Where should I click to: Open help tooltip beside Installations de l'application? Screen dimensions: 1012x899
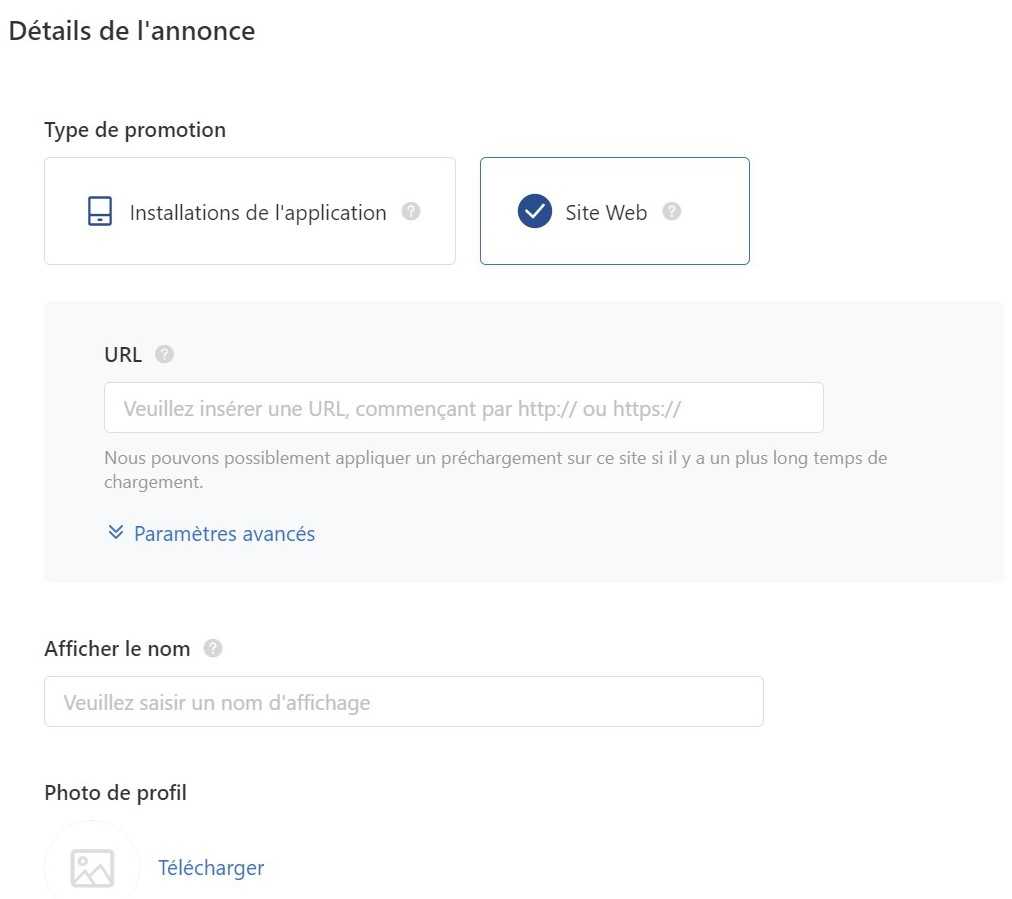pyautogui.click(x=411, y=211)
